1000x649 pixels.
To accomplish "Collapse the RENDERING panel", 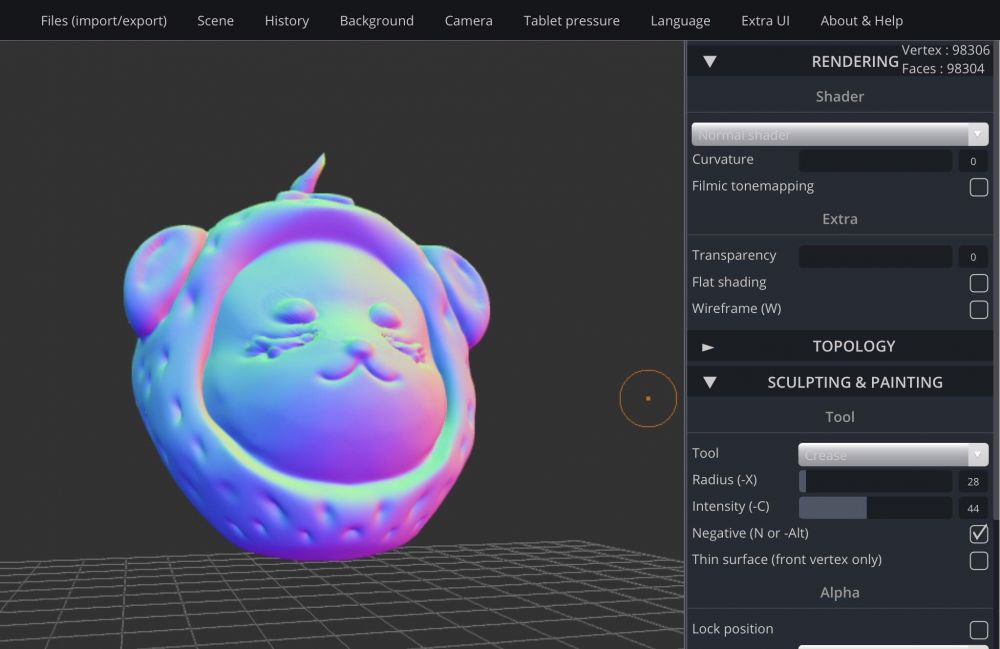I will (710, 60).
